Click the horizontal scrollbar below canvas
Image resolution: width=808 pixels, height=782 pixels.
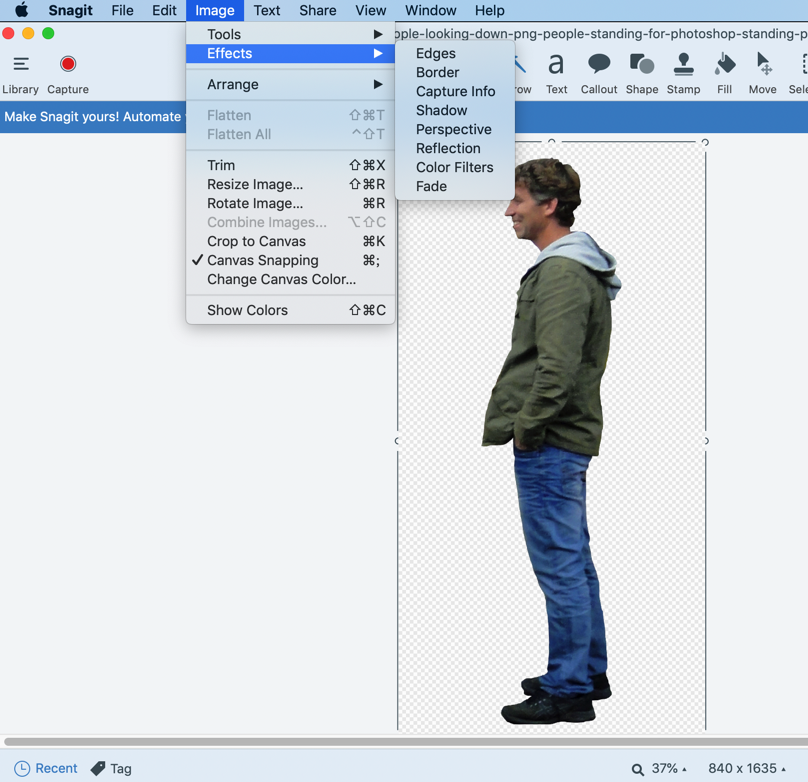(400, 742)
